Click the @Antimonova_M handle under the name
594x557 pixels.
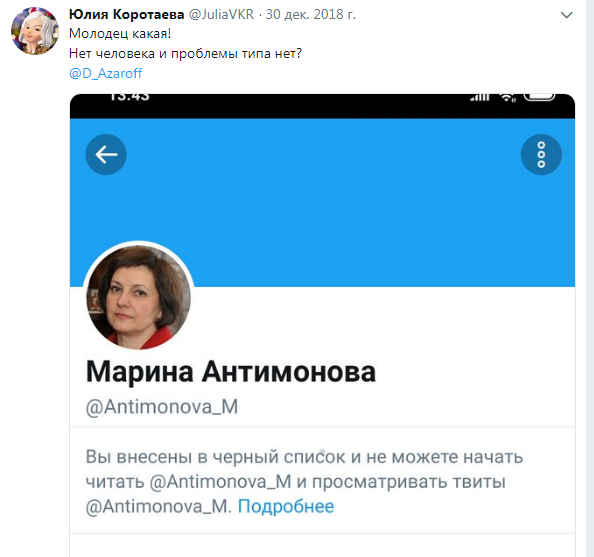pos(162,407)
